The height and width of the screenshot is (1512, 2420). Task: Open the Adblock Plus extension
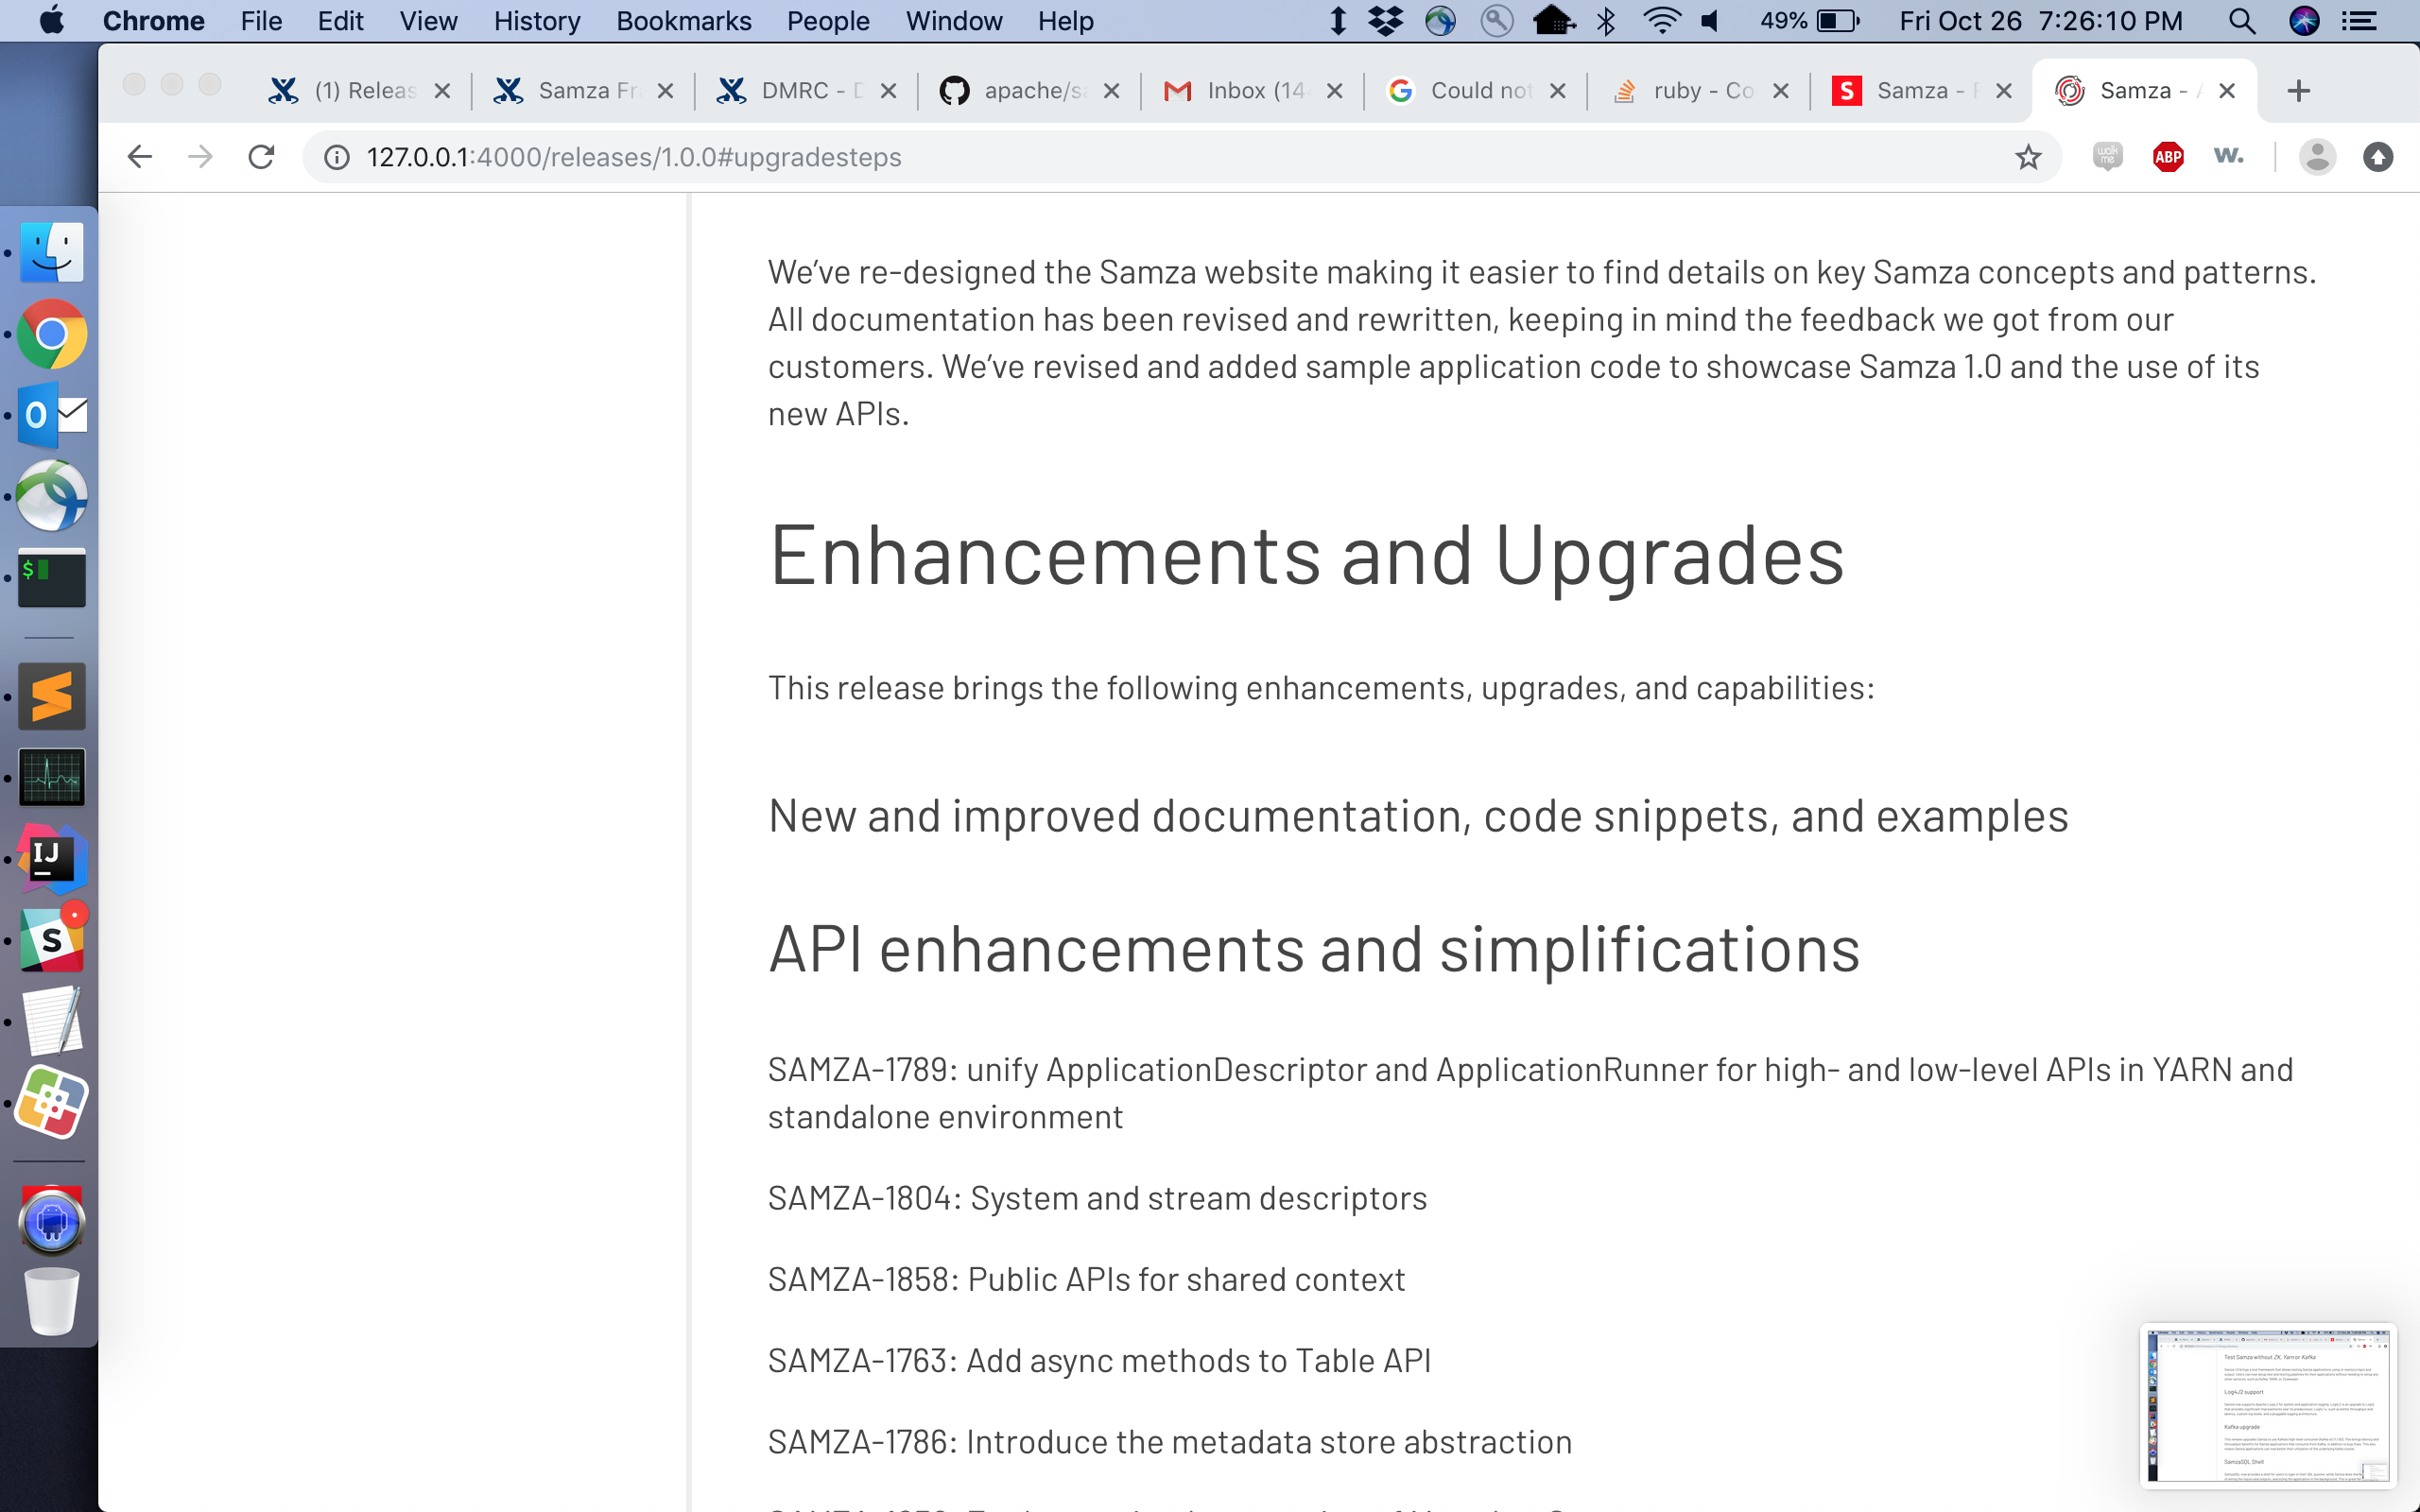pyautogui.click(x=2167, y=157)
